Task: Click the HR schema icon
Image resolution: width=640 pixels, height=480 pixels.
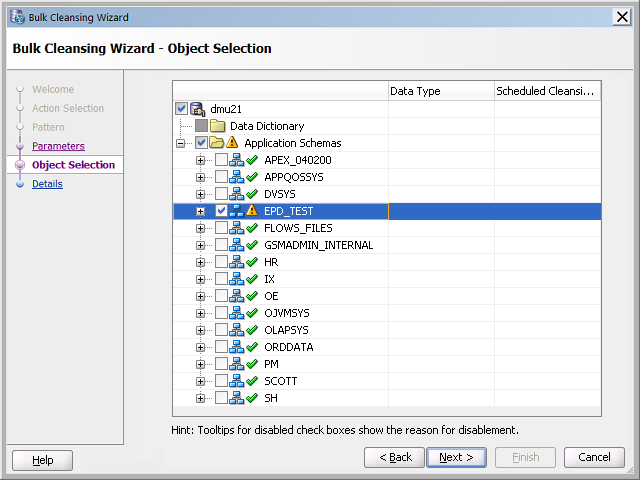Action: point(236,262)
